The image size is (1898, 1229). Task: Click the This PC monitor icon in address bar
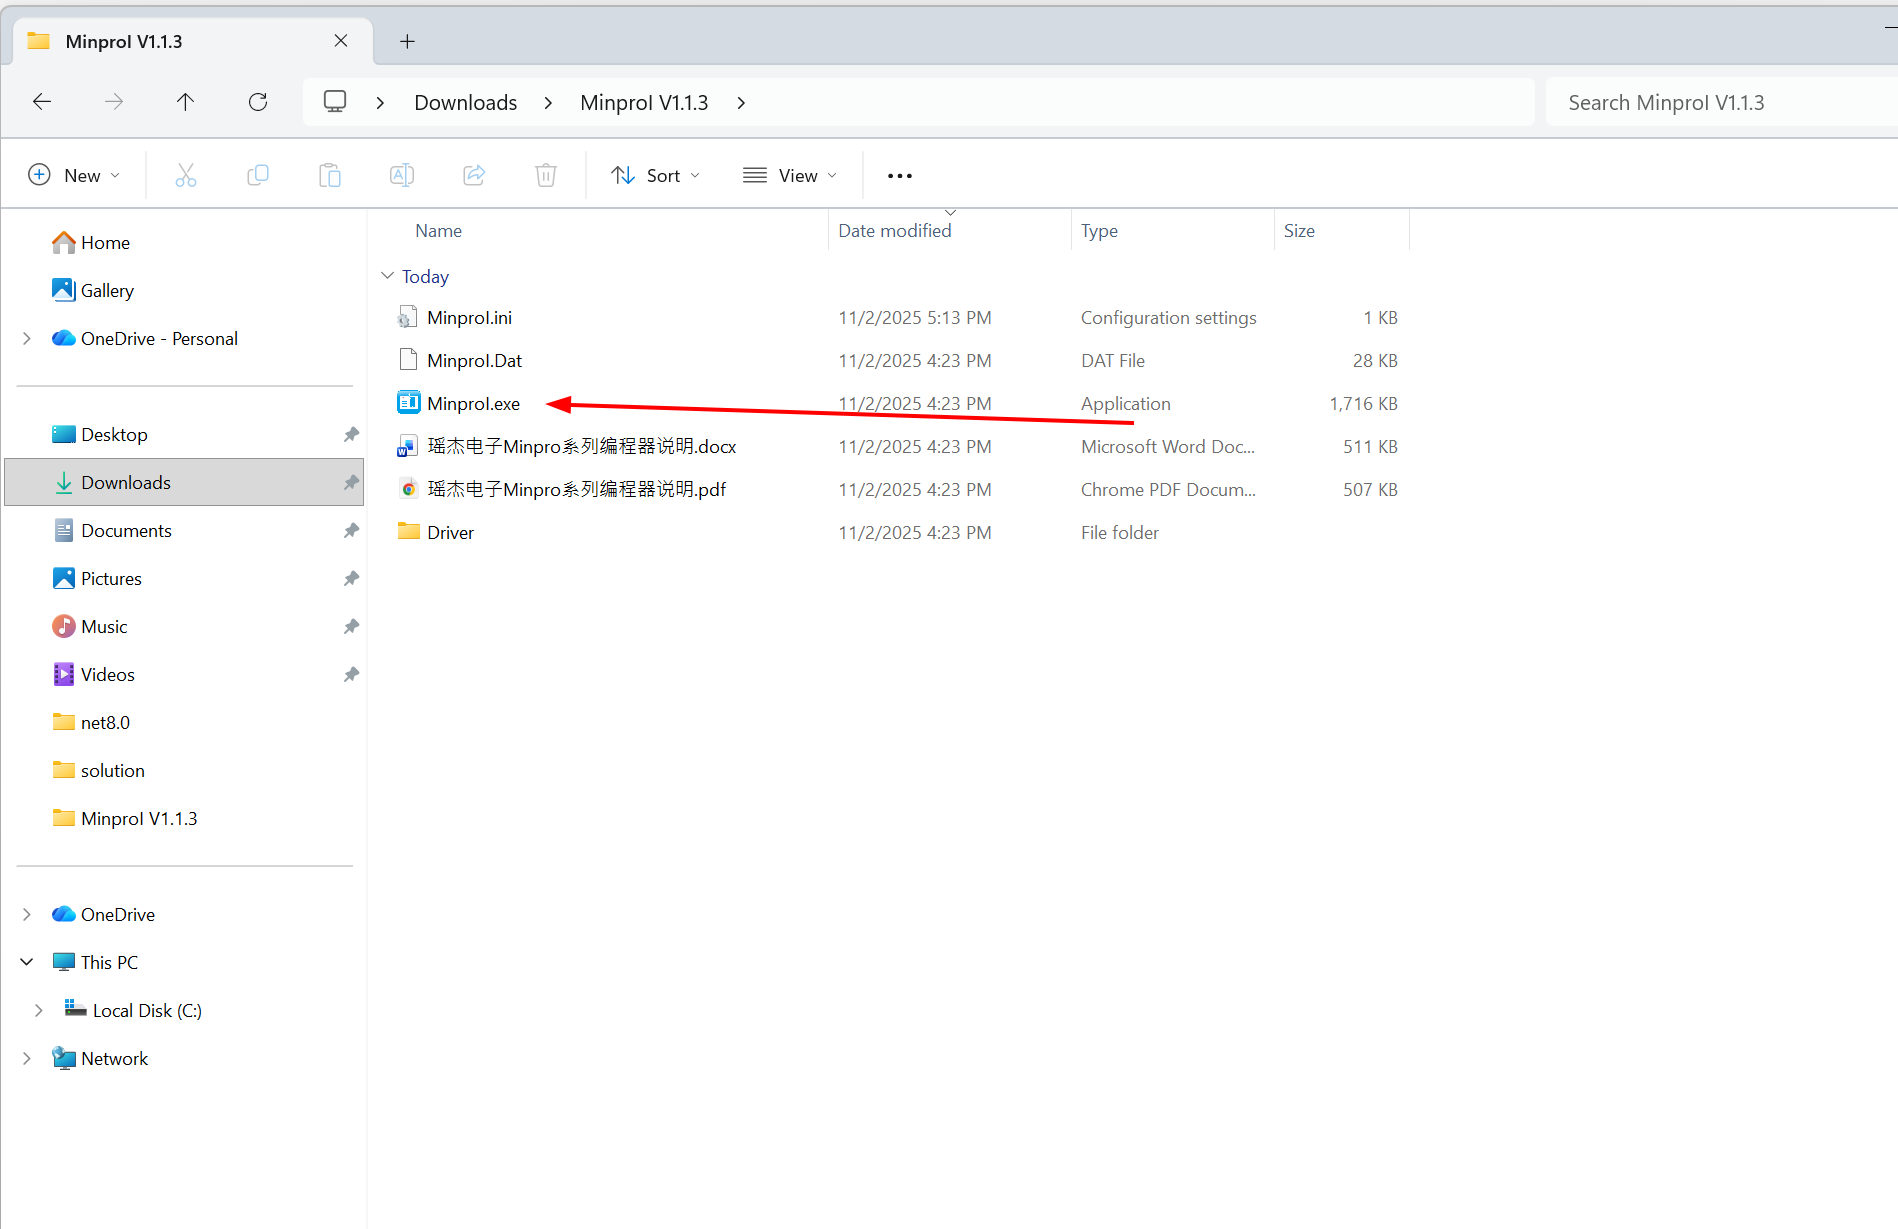coord(335,102)
